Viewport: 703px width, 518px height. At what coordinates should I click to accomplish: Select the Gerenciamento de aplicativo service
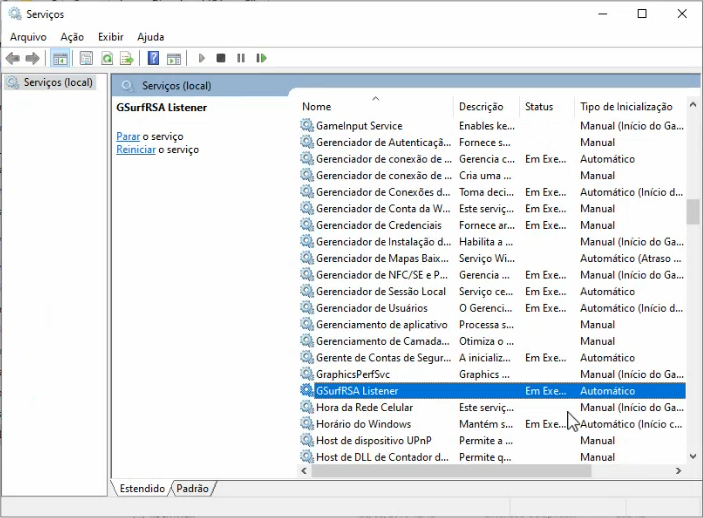[382, 325]
